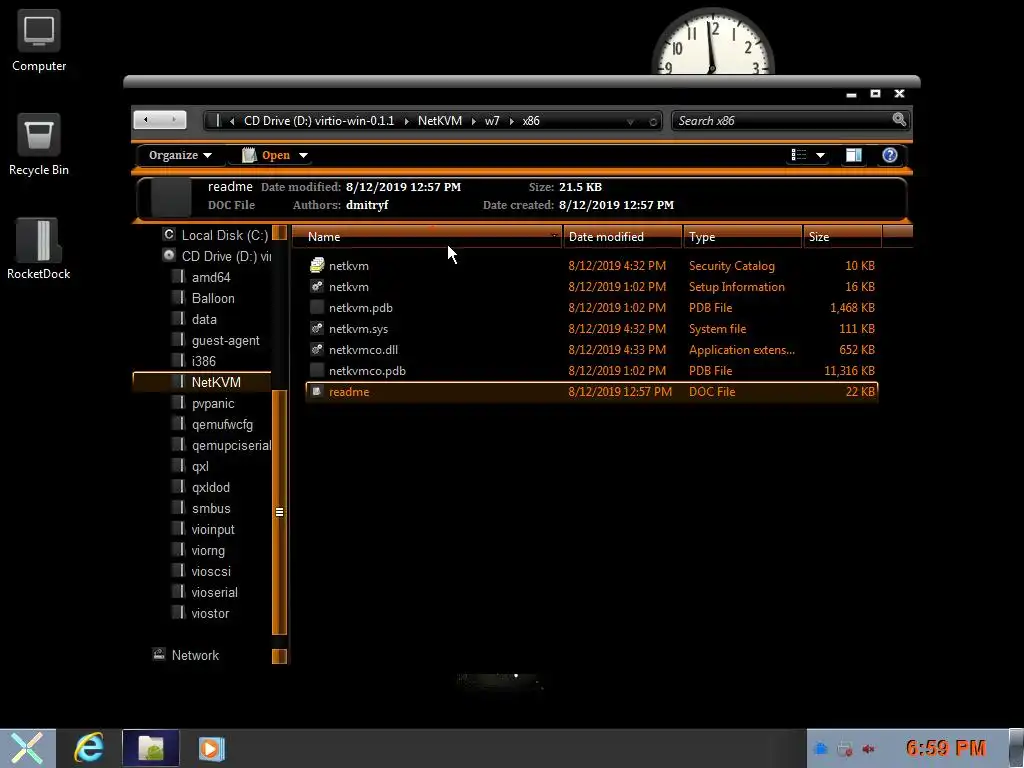This screenshot has width=1024, height=768.
Task: Click the netkvm Setup Information file icon
Action: tap(317, 286)
